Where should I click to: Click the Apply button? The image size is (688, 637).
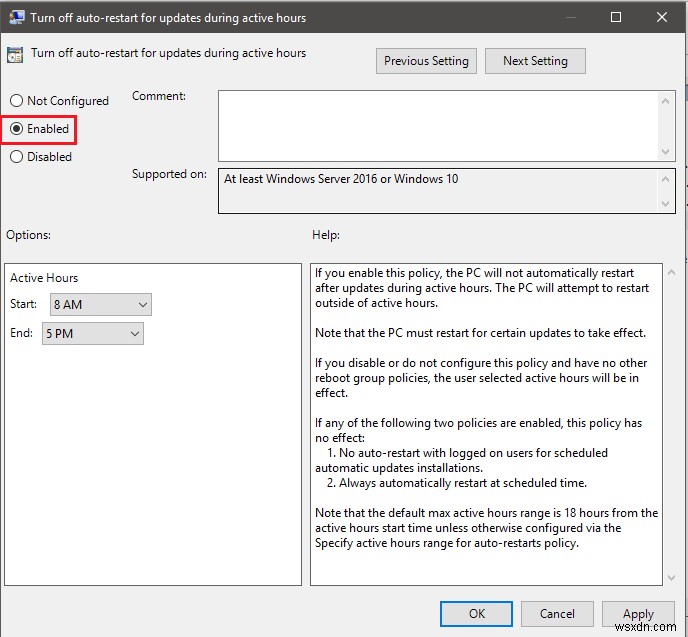(638, 613)
